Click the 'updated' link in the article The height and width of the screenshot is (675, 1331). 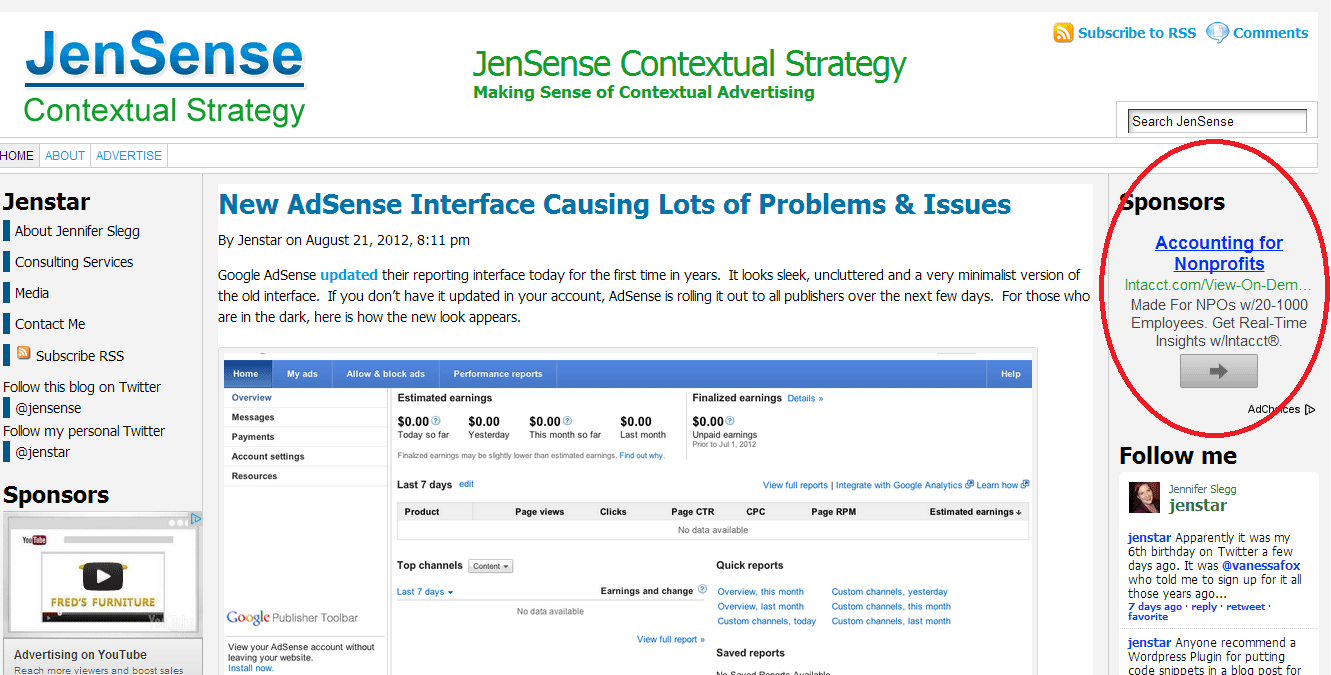pyautogui.click(x=349, y=275)
